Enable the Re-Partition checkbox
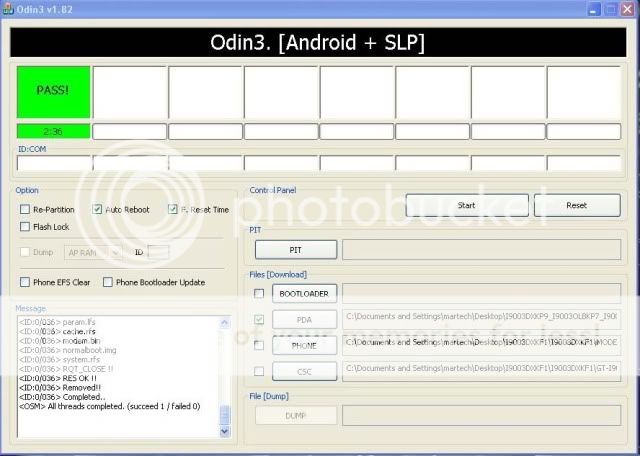The height and width of the screenshot is (456, 640). pos(25,209)
